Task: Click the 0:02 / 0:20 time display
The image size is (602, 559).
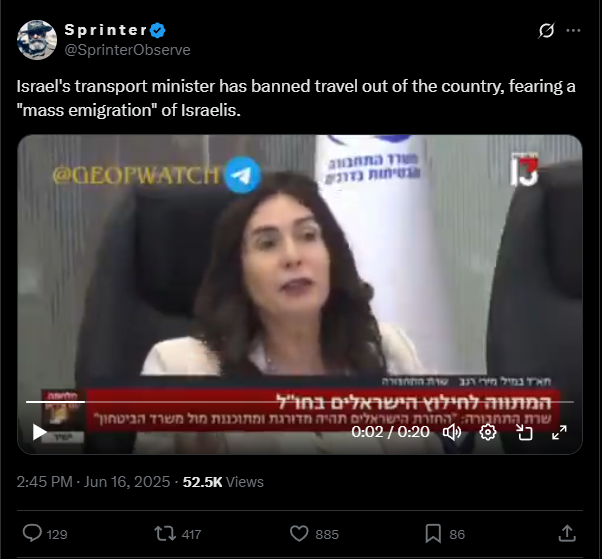Action: pos(390,432)
